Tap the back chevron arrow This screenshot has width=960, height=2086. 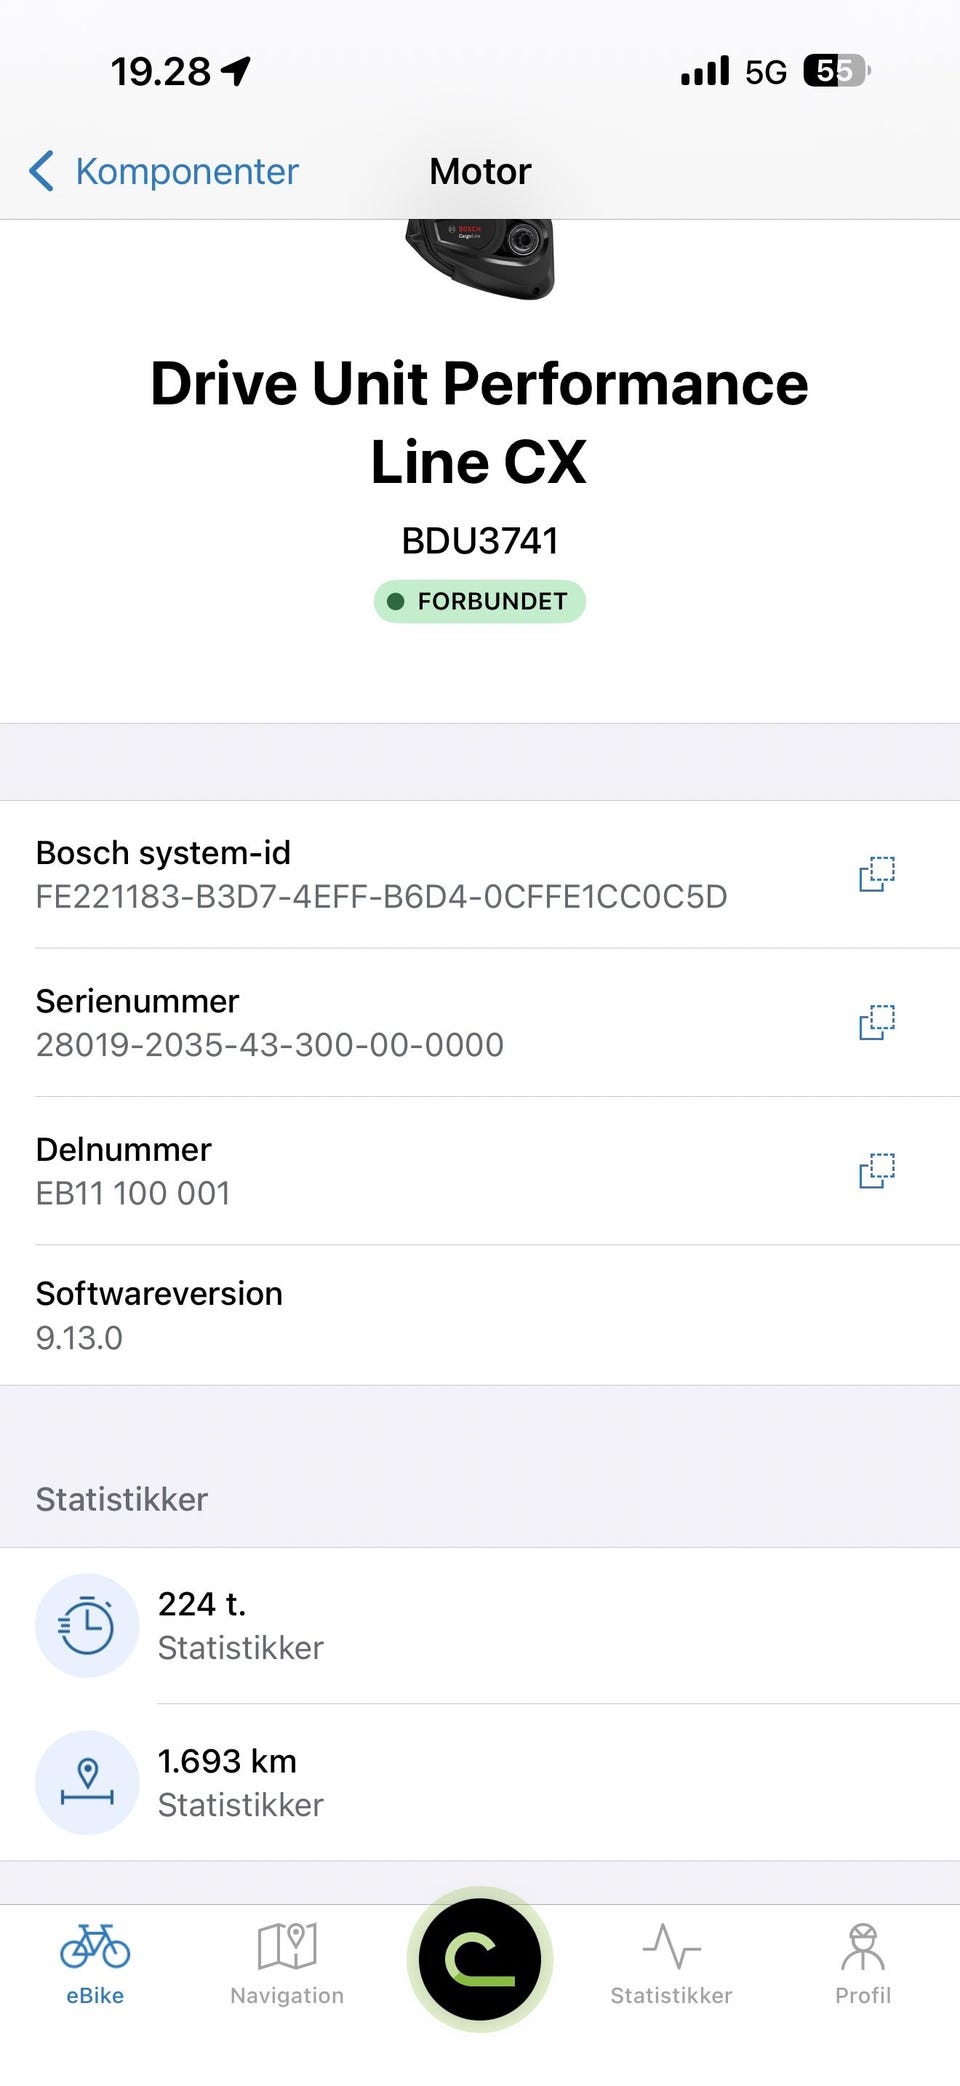pos(41,171)
